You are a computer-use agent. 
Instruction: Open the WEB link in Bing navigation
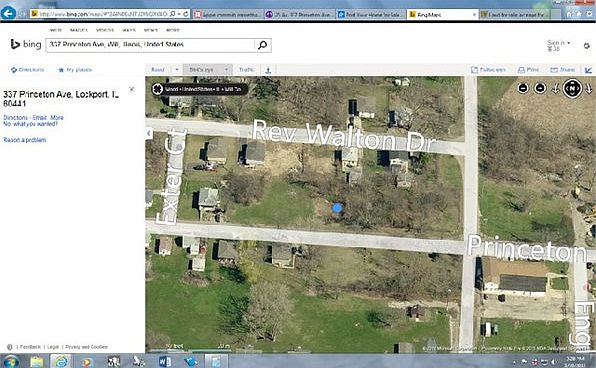(x=56, y=30)
